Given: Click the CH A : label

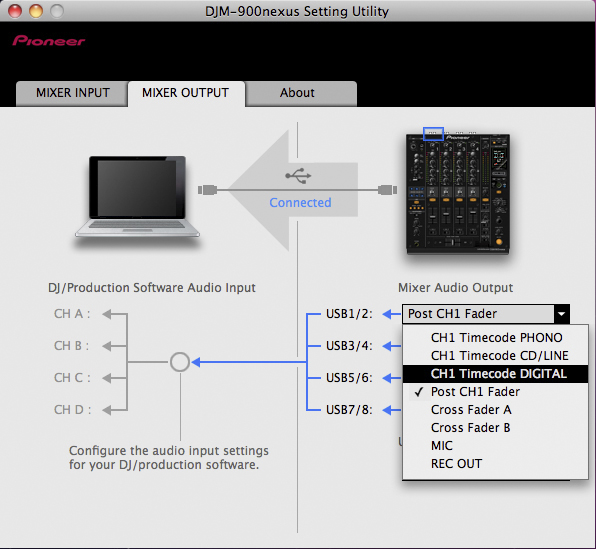Looking at the screenshot, I should tap(72, 314).
